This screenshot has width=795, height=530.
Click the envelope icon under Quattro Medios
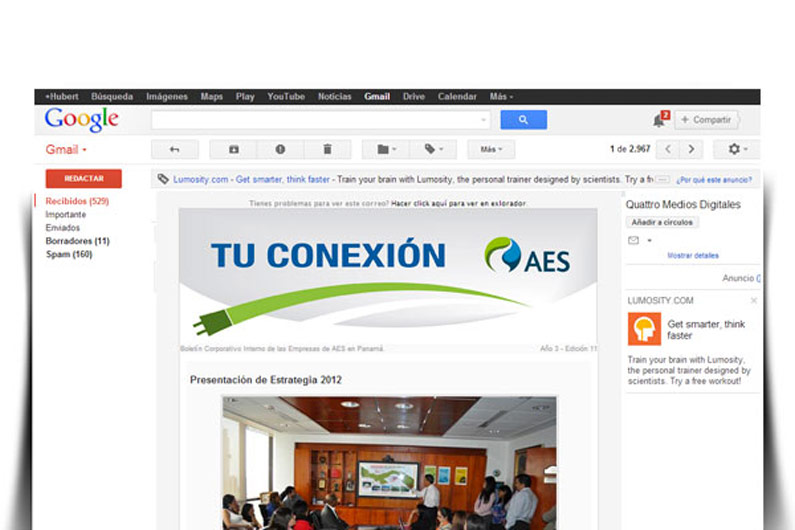[633, 240]
